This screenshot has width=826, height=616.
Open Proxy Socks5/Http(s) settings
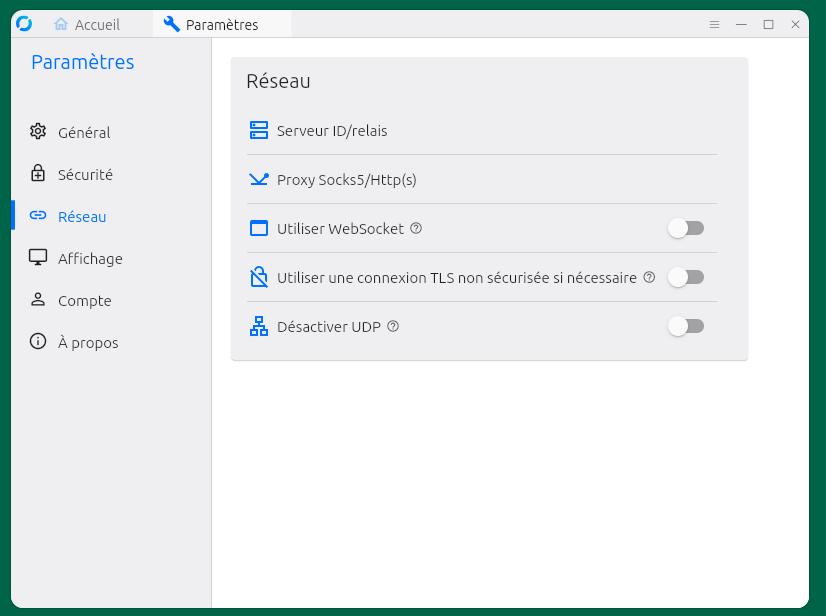click(482, 179)
